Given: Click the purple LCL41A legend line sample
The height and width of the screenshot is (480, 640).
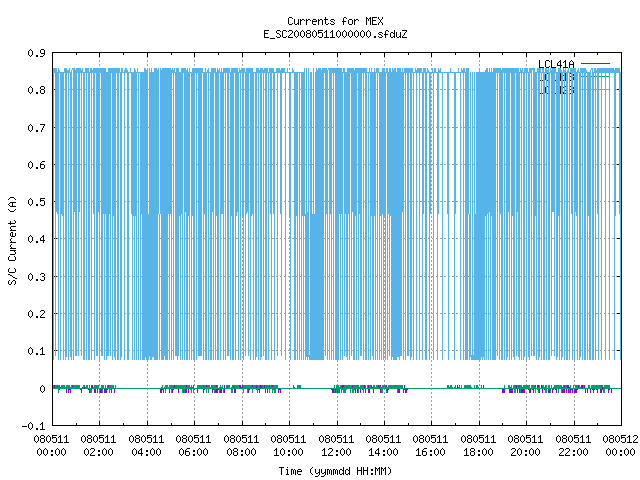Looking at the screenshot, I should point(595,64).
